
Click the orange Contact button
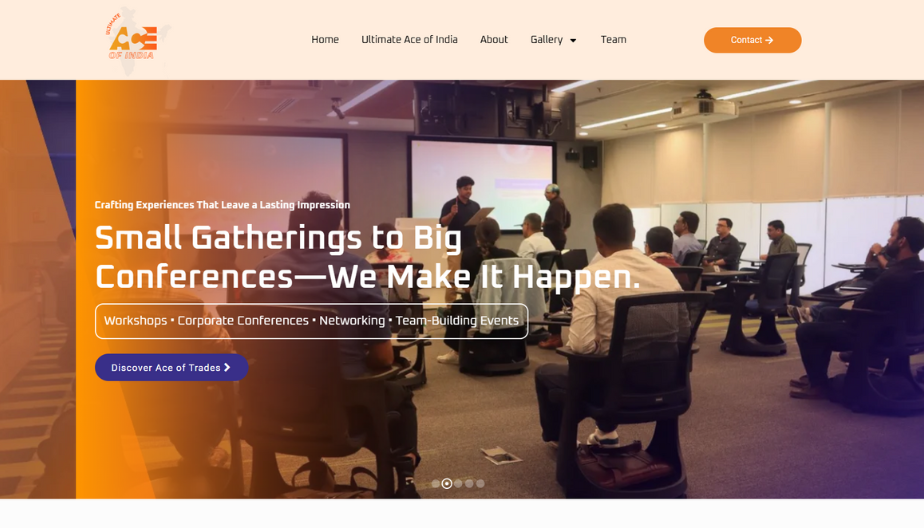pos(752,40)
